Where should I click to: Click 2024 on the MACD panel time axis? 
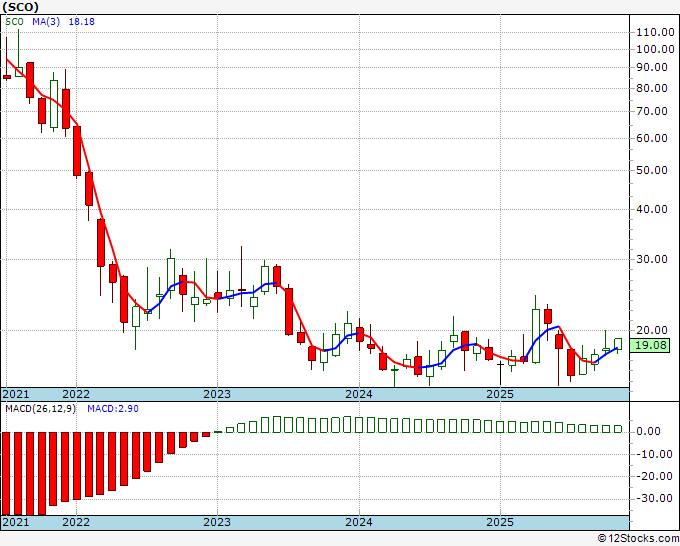click(359, 522)
